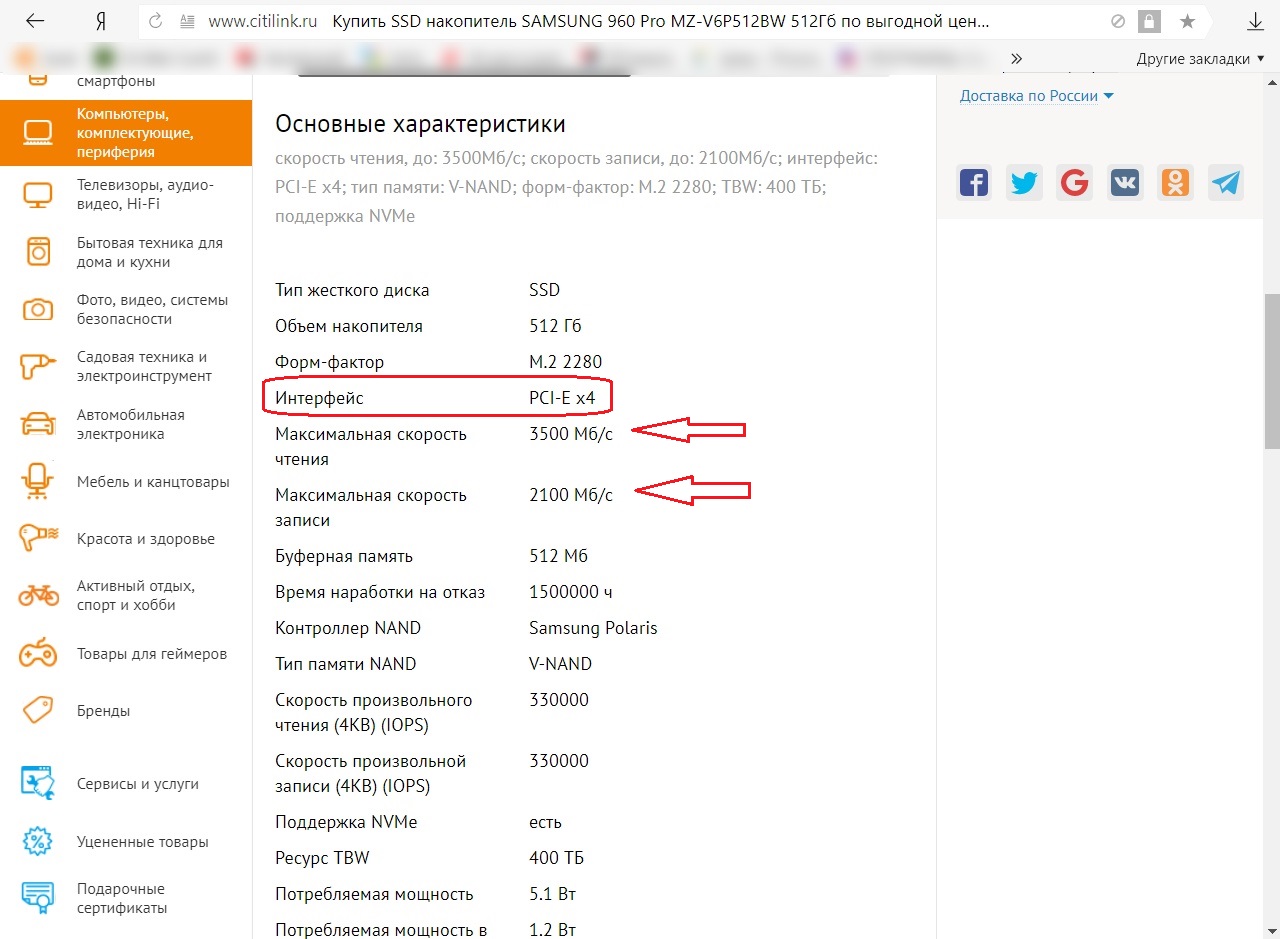The height and width of the screenshot is (939, 1280).
Task: Reload the page with the refresh icon
Action: coord(156,21)
